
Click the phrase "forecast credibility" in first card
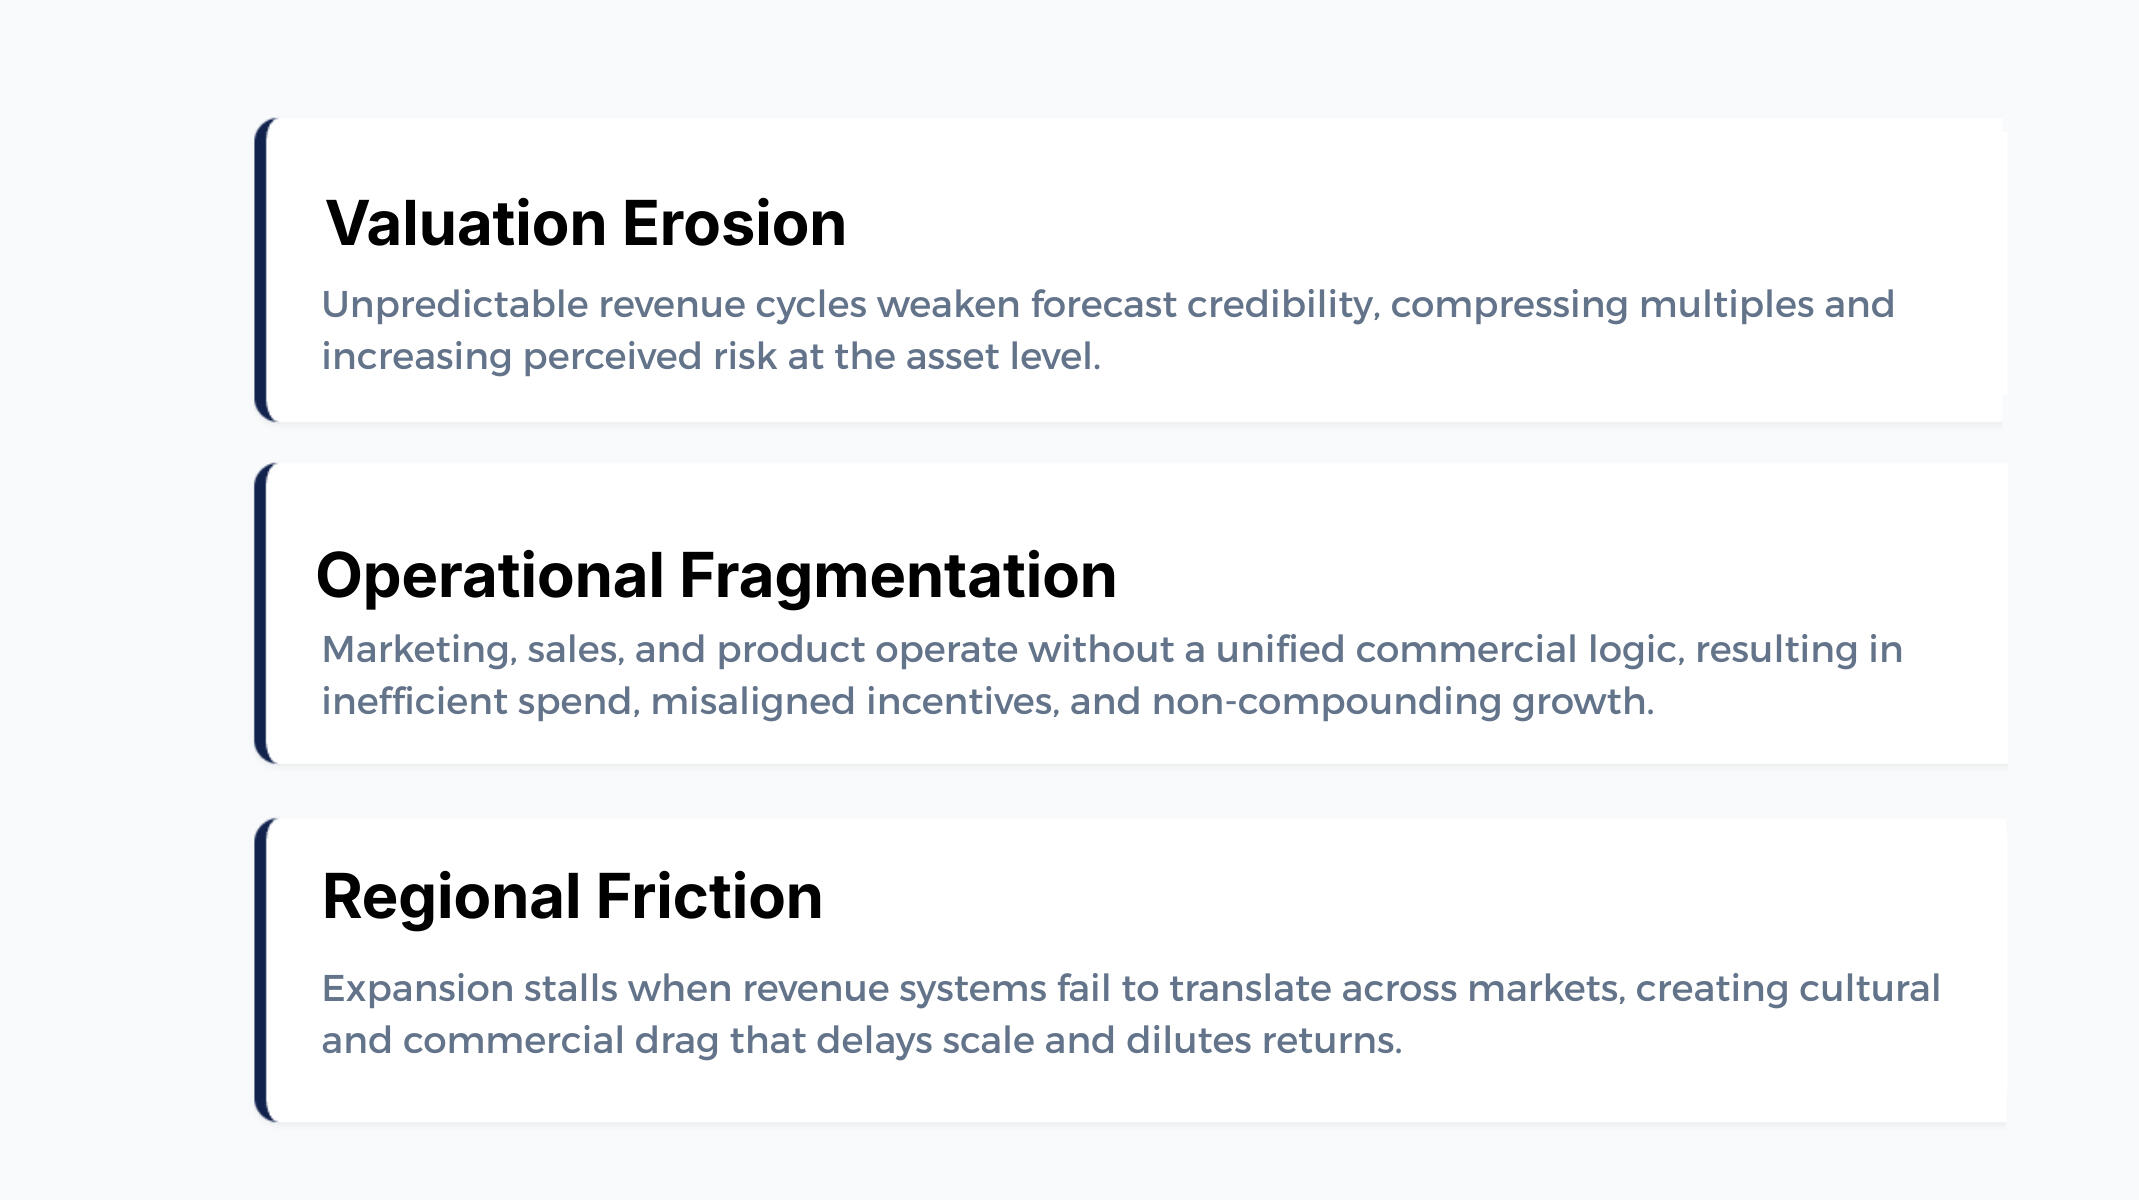click(1204, 305)
